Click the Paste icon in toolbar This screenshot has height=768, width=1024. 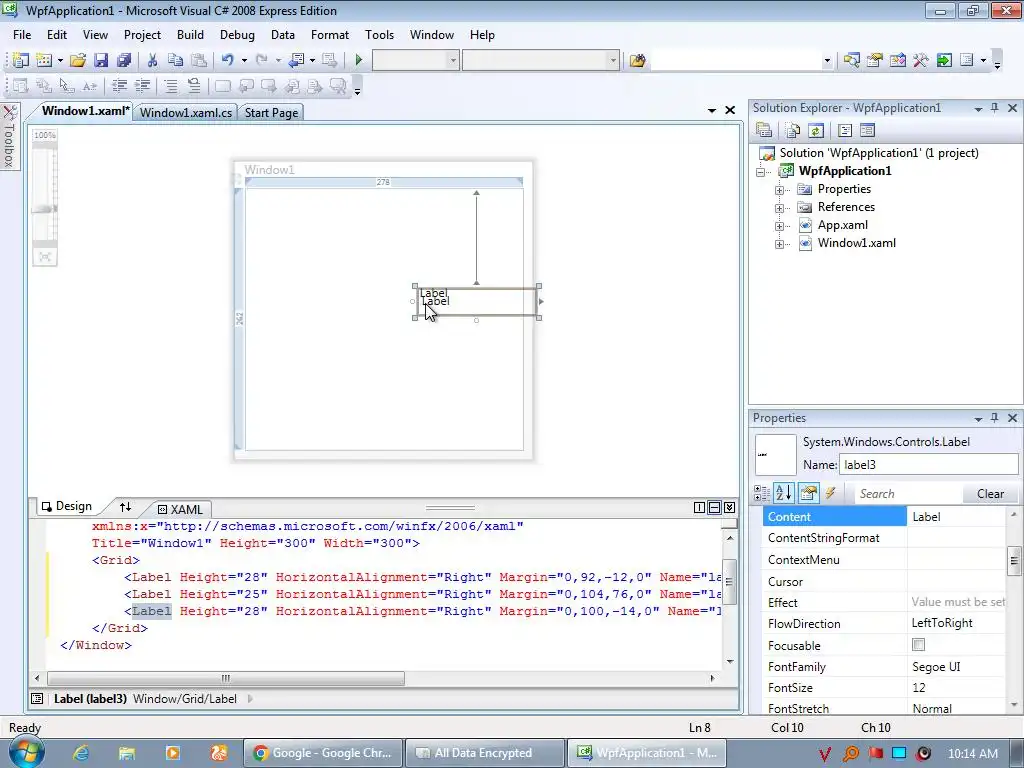[199, 60]
